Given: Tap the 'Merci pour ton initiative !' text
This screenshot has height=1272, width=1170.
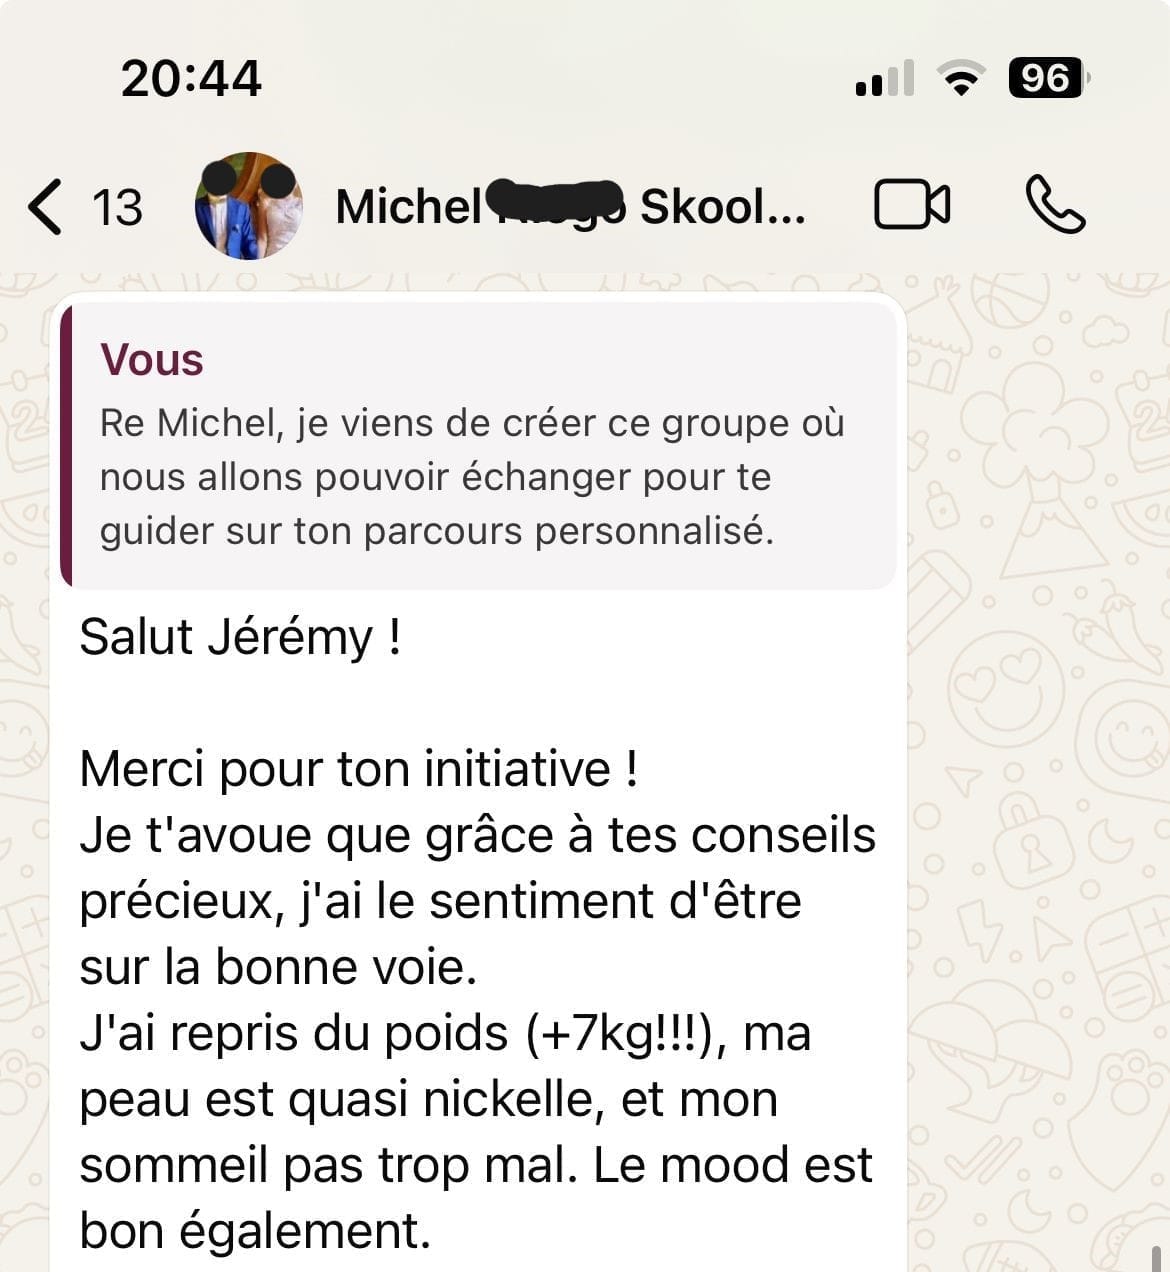Looking at the screenshot, I should click(358, 769).
